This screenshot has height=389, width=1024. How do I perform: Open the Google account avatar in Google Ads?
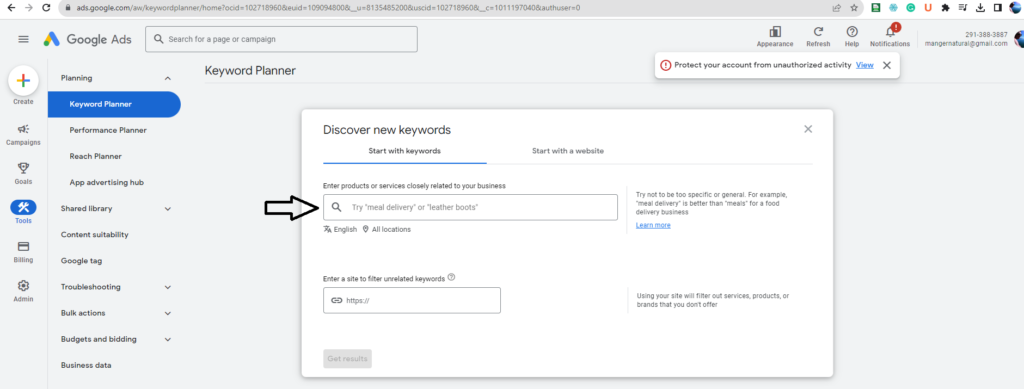tap(1019, 39)
